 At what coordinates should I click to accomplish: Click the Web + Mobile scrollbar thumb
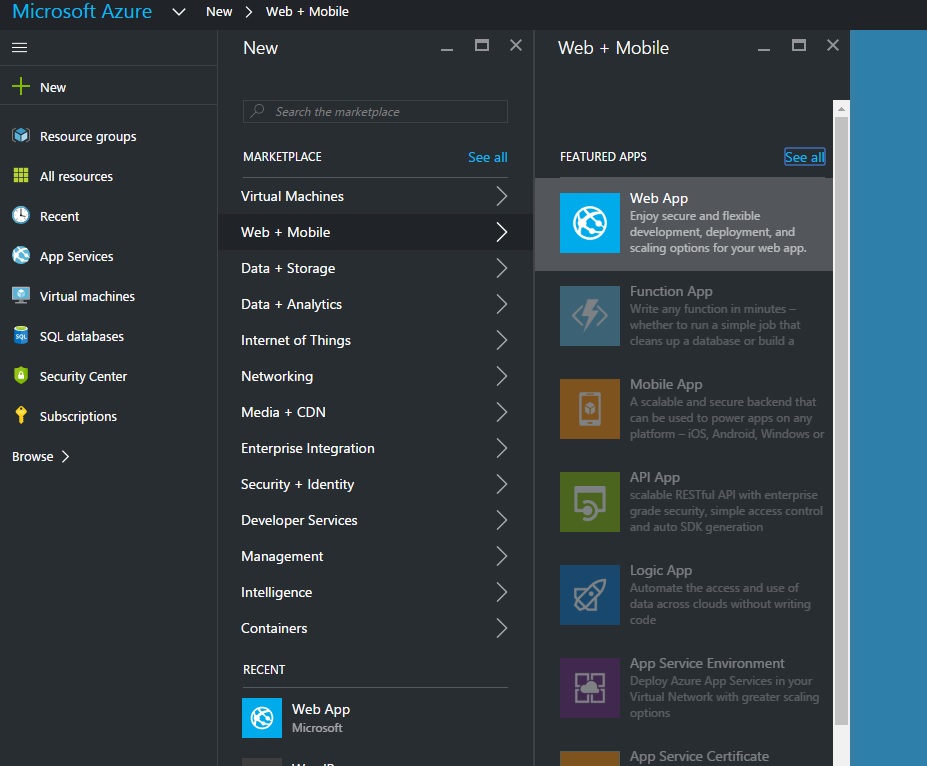click(x=841, y=421)
